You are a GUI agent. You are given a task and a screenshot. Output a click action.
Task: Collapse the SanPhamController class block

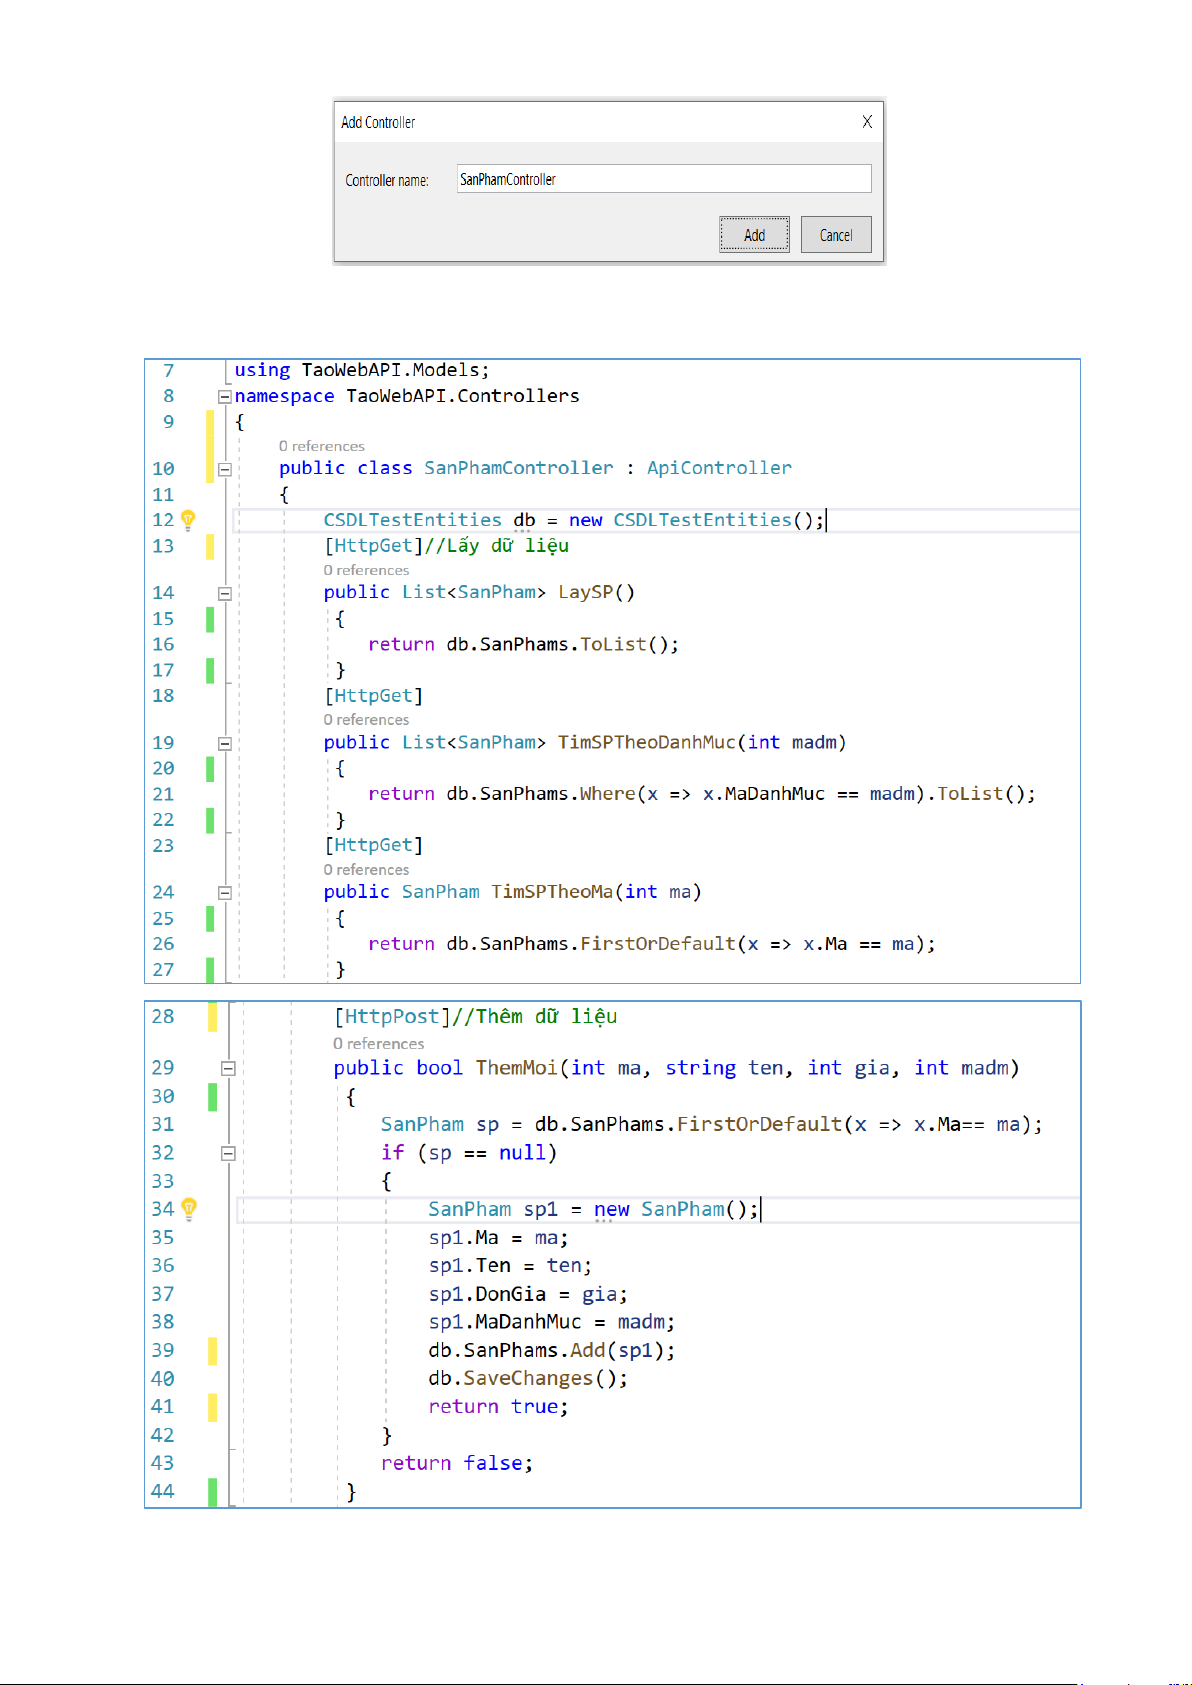coord(225,469)
